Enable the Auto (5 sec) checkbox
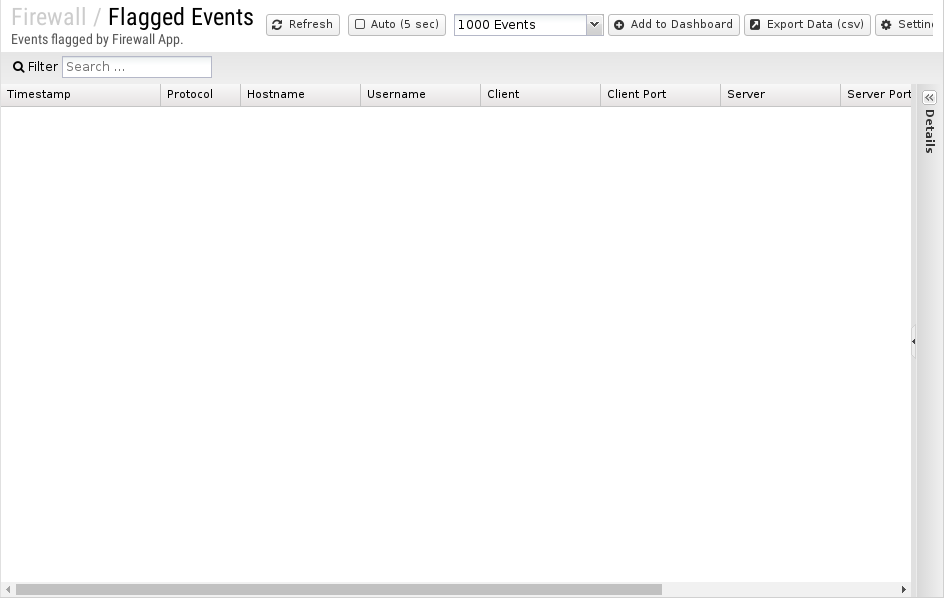The height and width of the screenshot is (598, 944). tap(360, 24)
